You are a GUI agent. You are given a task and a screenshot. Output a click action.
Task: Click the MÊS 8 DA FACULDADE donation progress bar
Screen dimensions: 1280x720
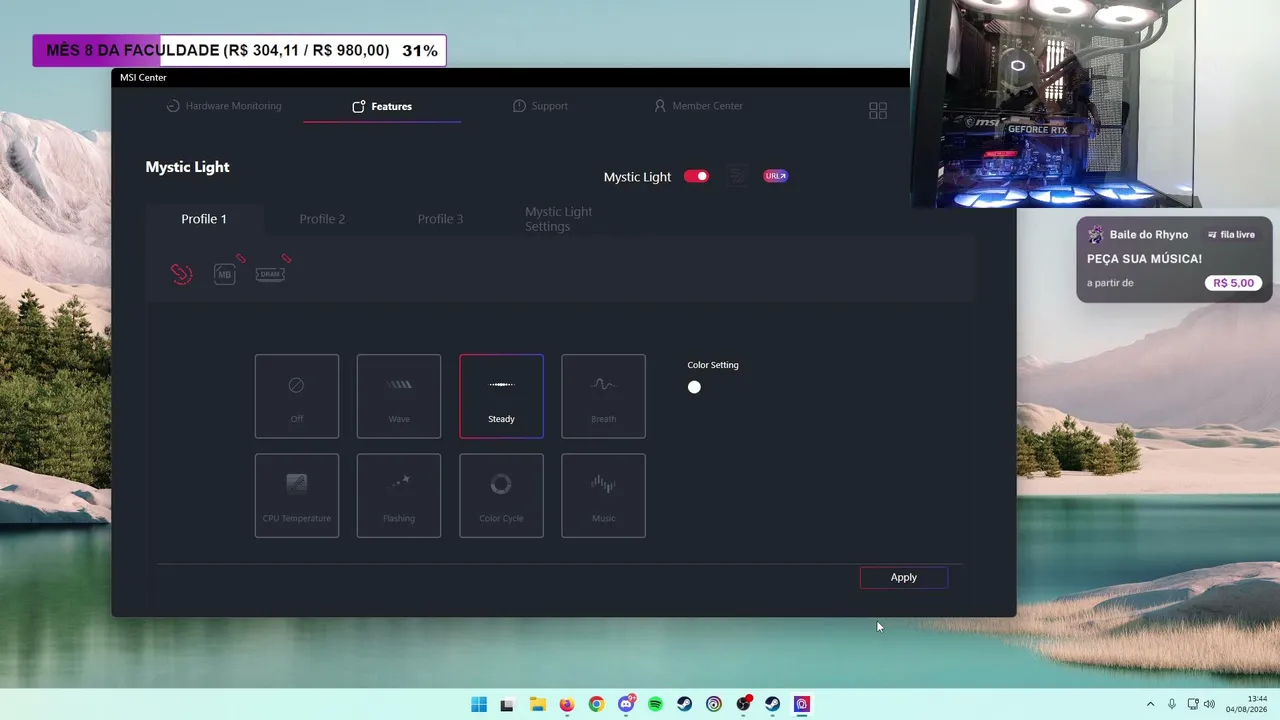click(x=239, y=50)
